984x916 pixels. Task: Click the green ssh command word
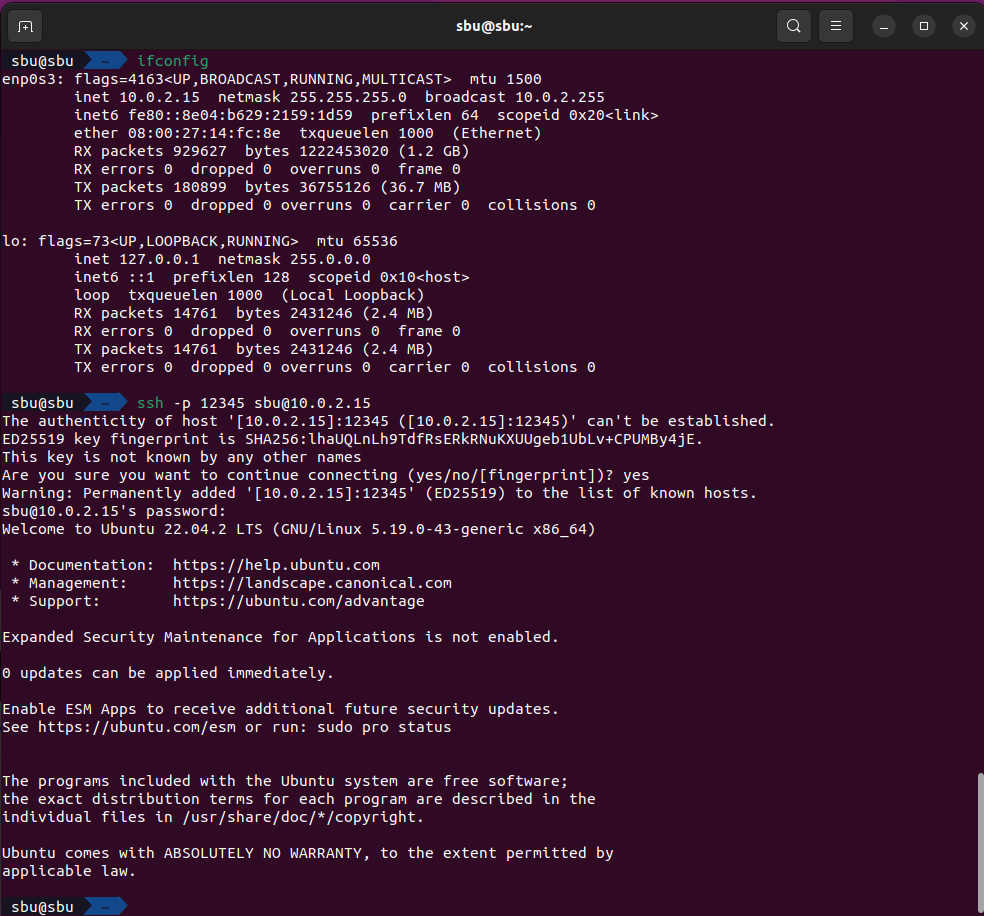click(x=150, y=403)
